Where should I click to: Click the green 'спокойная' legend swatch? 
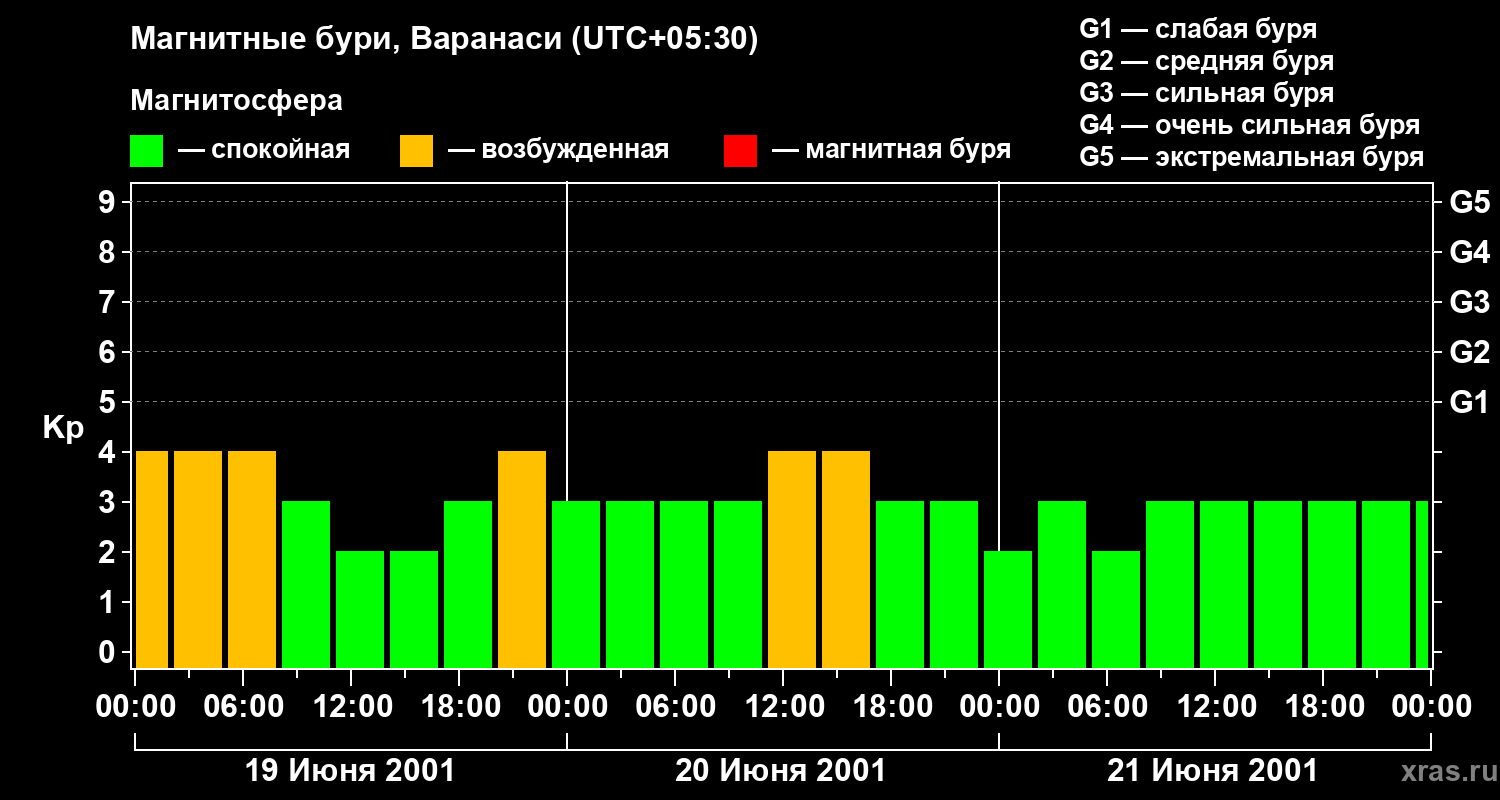click(x=147, y=151)
